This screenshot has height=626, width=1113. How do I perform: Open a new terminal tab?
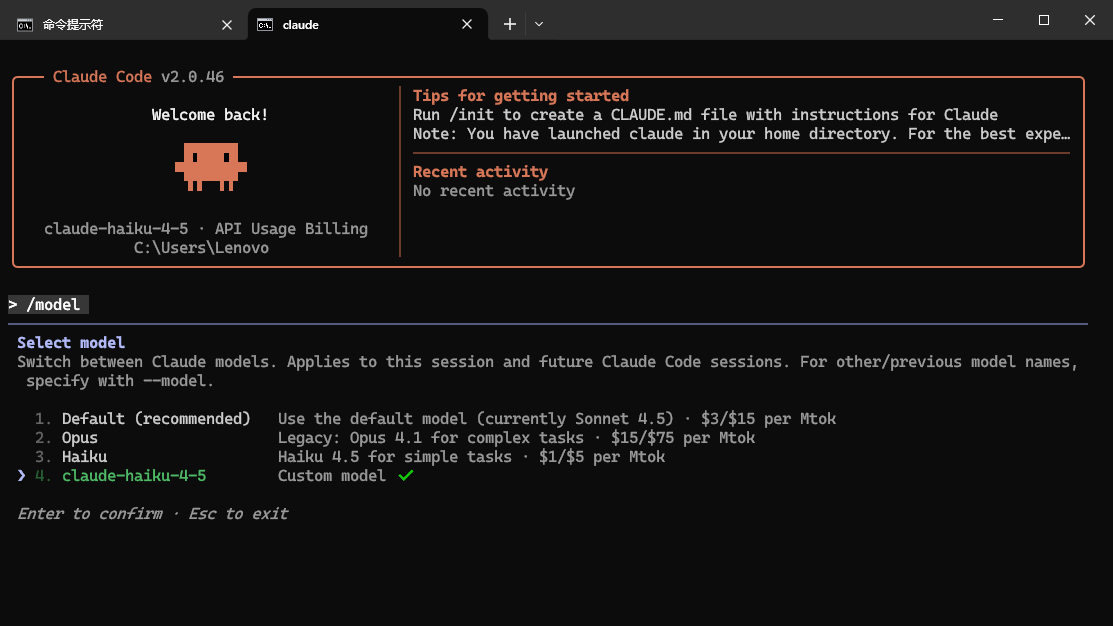tap(510, 24)
